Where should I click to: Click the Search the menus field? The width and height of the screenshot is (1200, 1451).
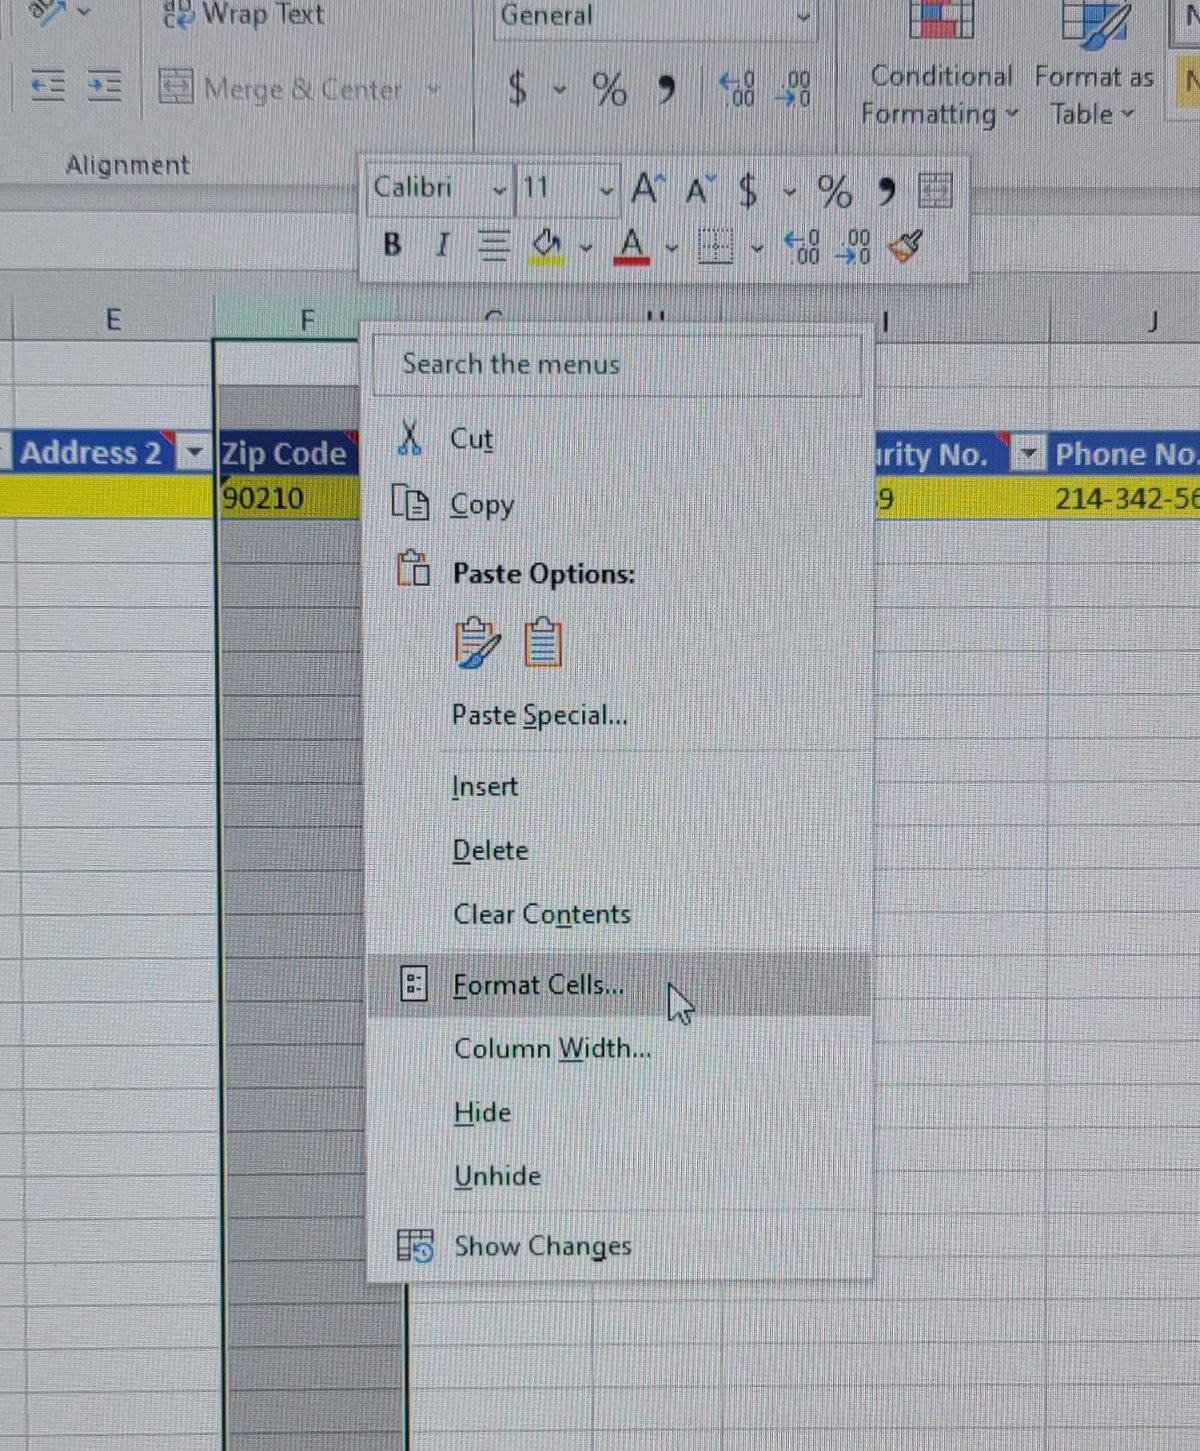pos(617,365)
